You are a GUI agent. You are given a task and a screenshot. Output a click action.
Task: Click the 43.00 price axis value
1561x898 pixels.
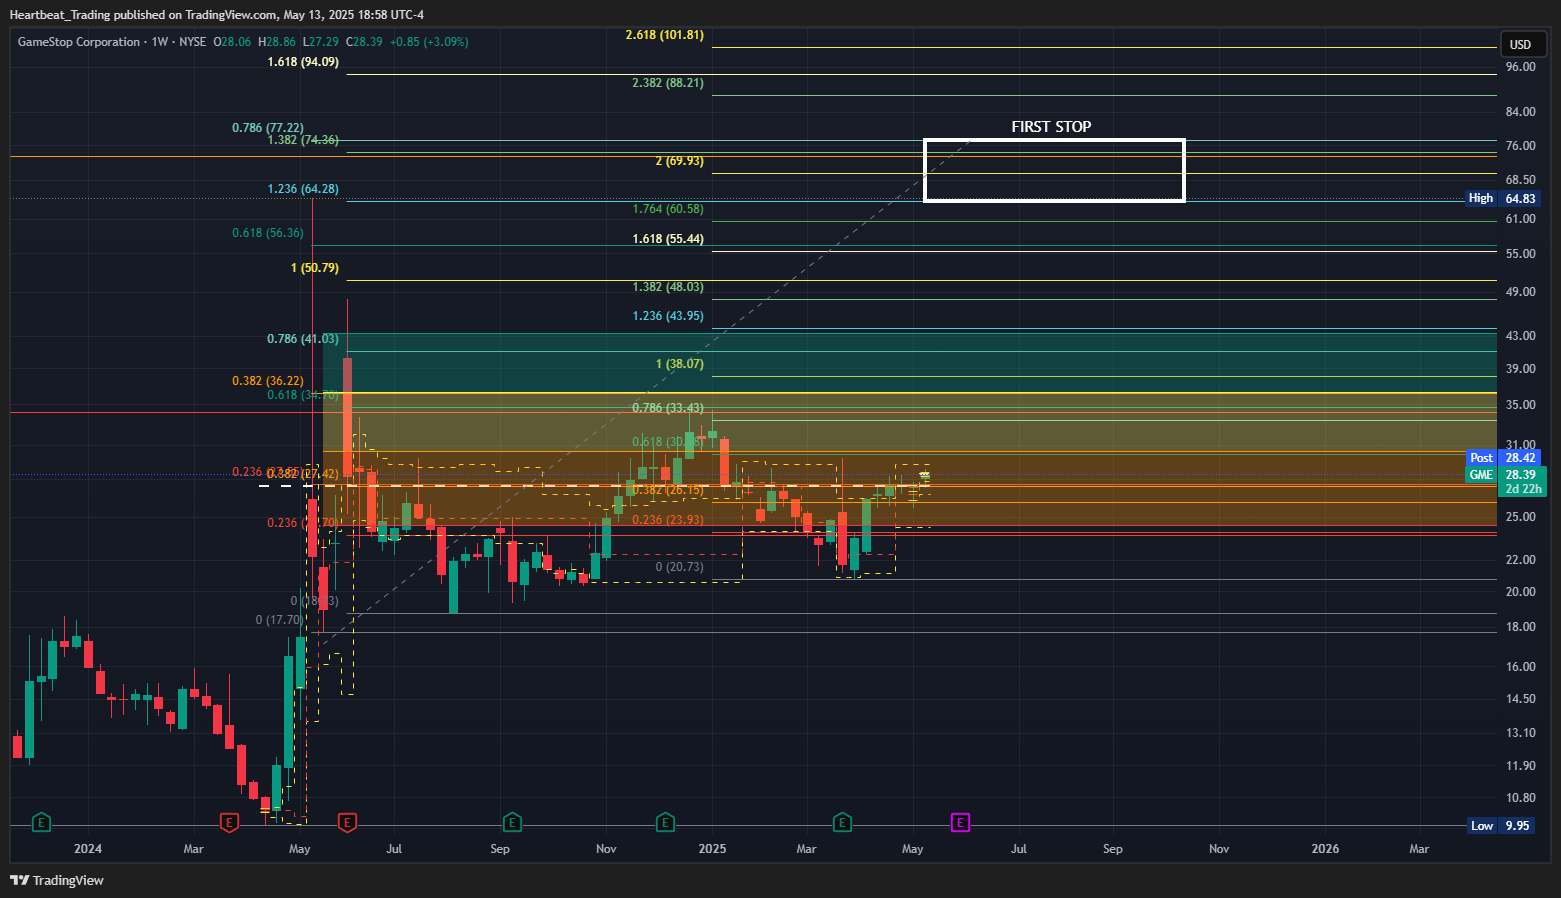[1520, 336]
